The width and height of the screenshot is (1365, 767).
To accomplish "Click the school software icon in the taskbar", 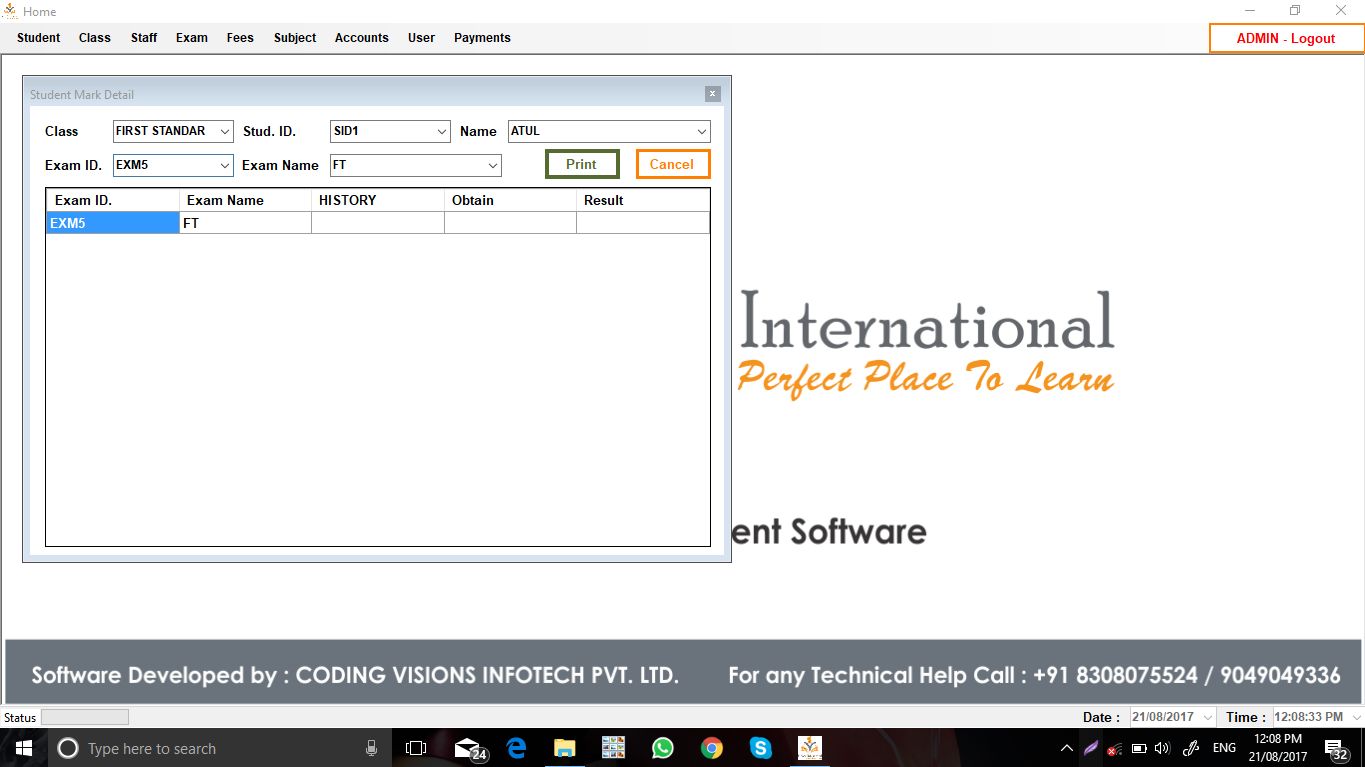I will pyautogui.click(x=809, y=748).
